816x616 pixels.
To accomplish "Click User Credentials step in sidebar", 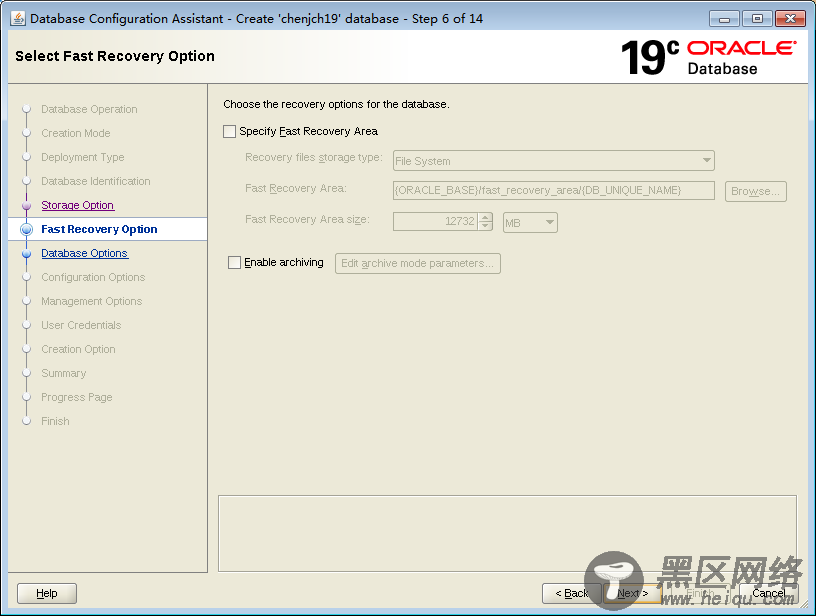I will 81,325.
